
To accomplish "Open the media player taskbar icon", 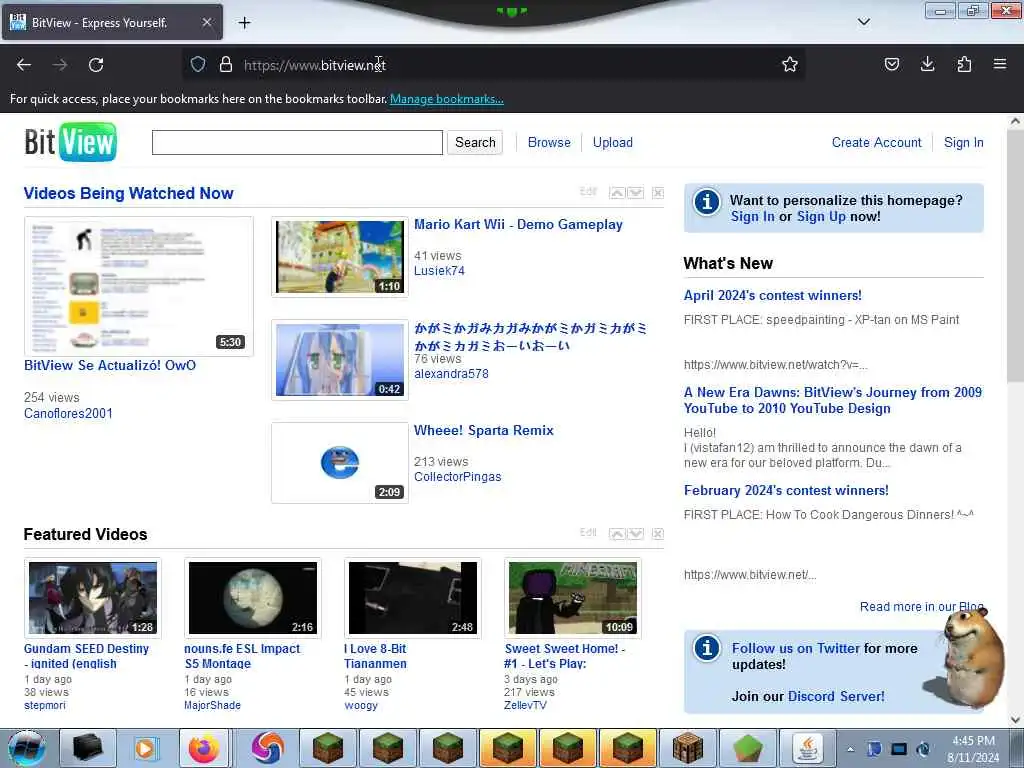I will (145, 748).
